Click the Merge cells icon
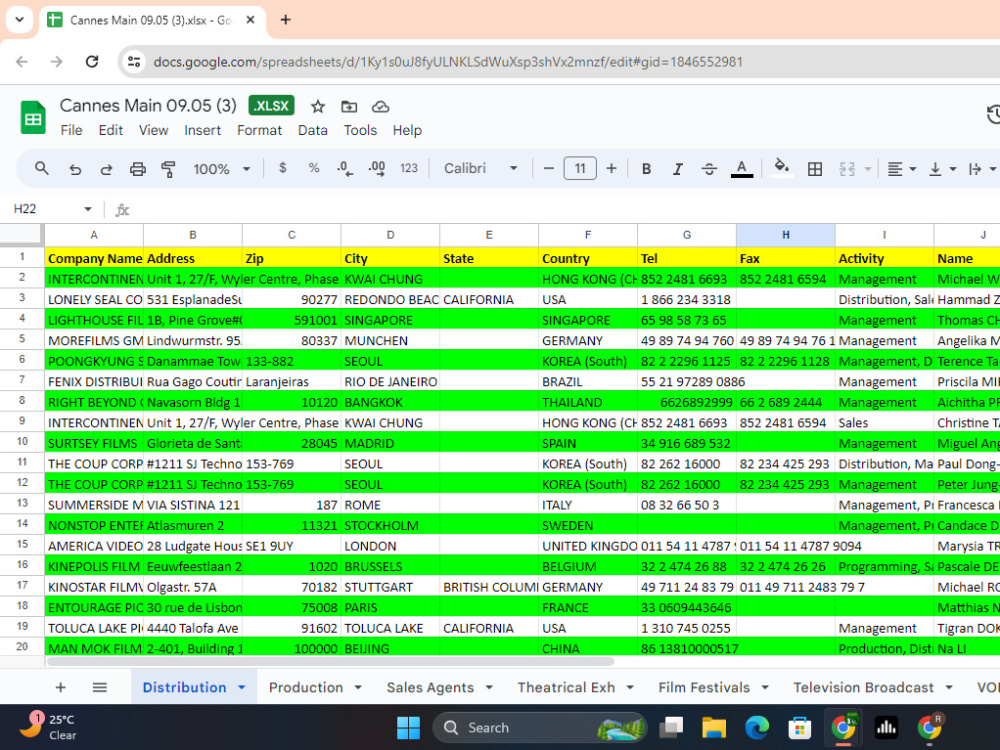Image resolution: width=1000 pixels, height=750 pixels. tap(847, 169)
